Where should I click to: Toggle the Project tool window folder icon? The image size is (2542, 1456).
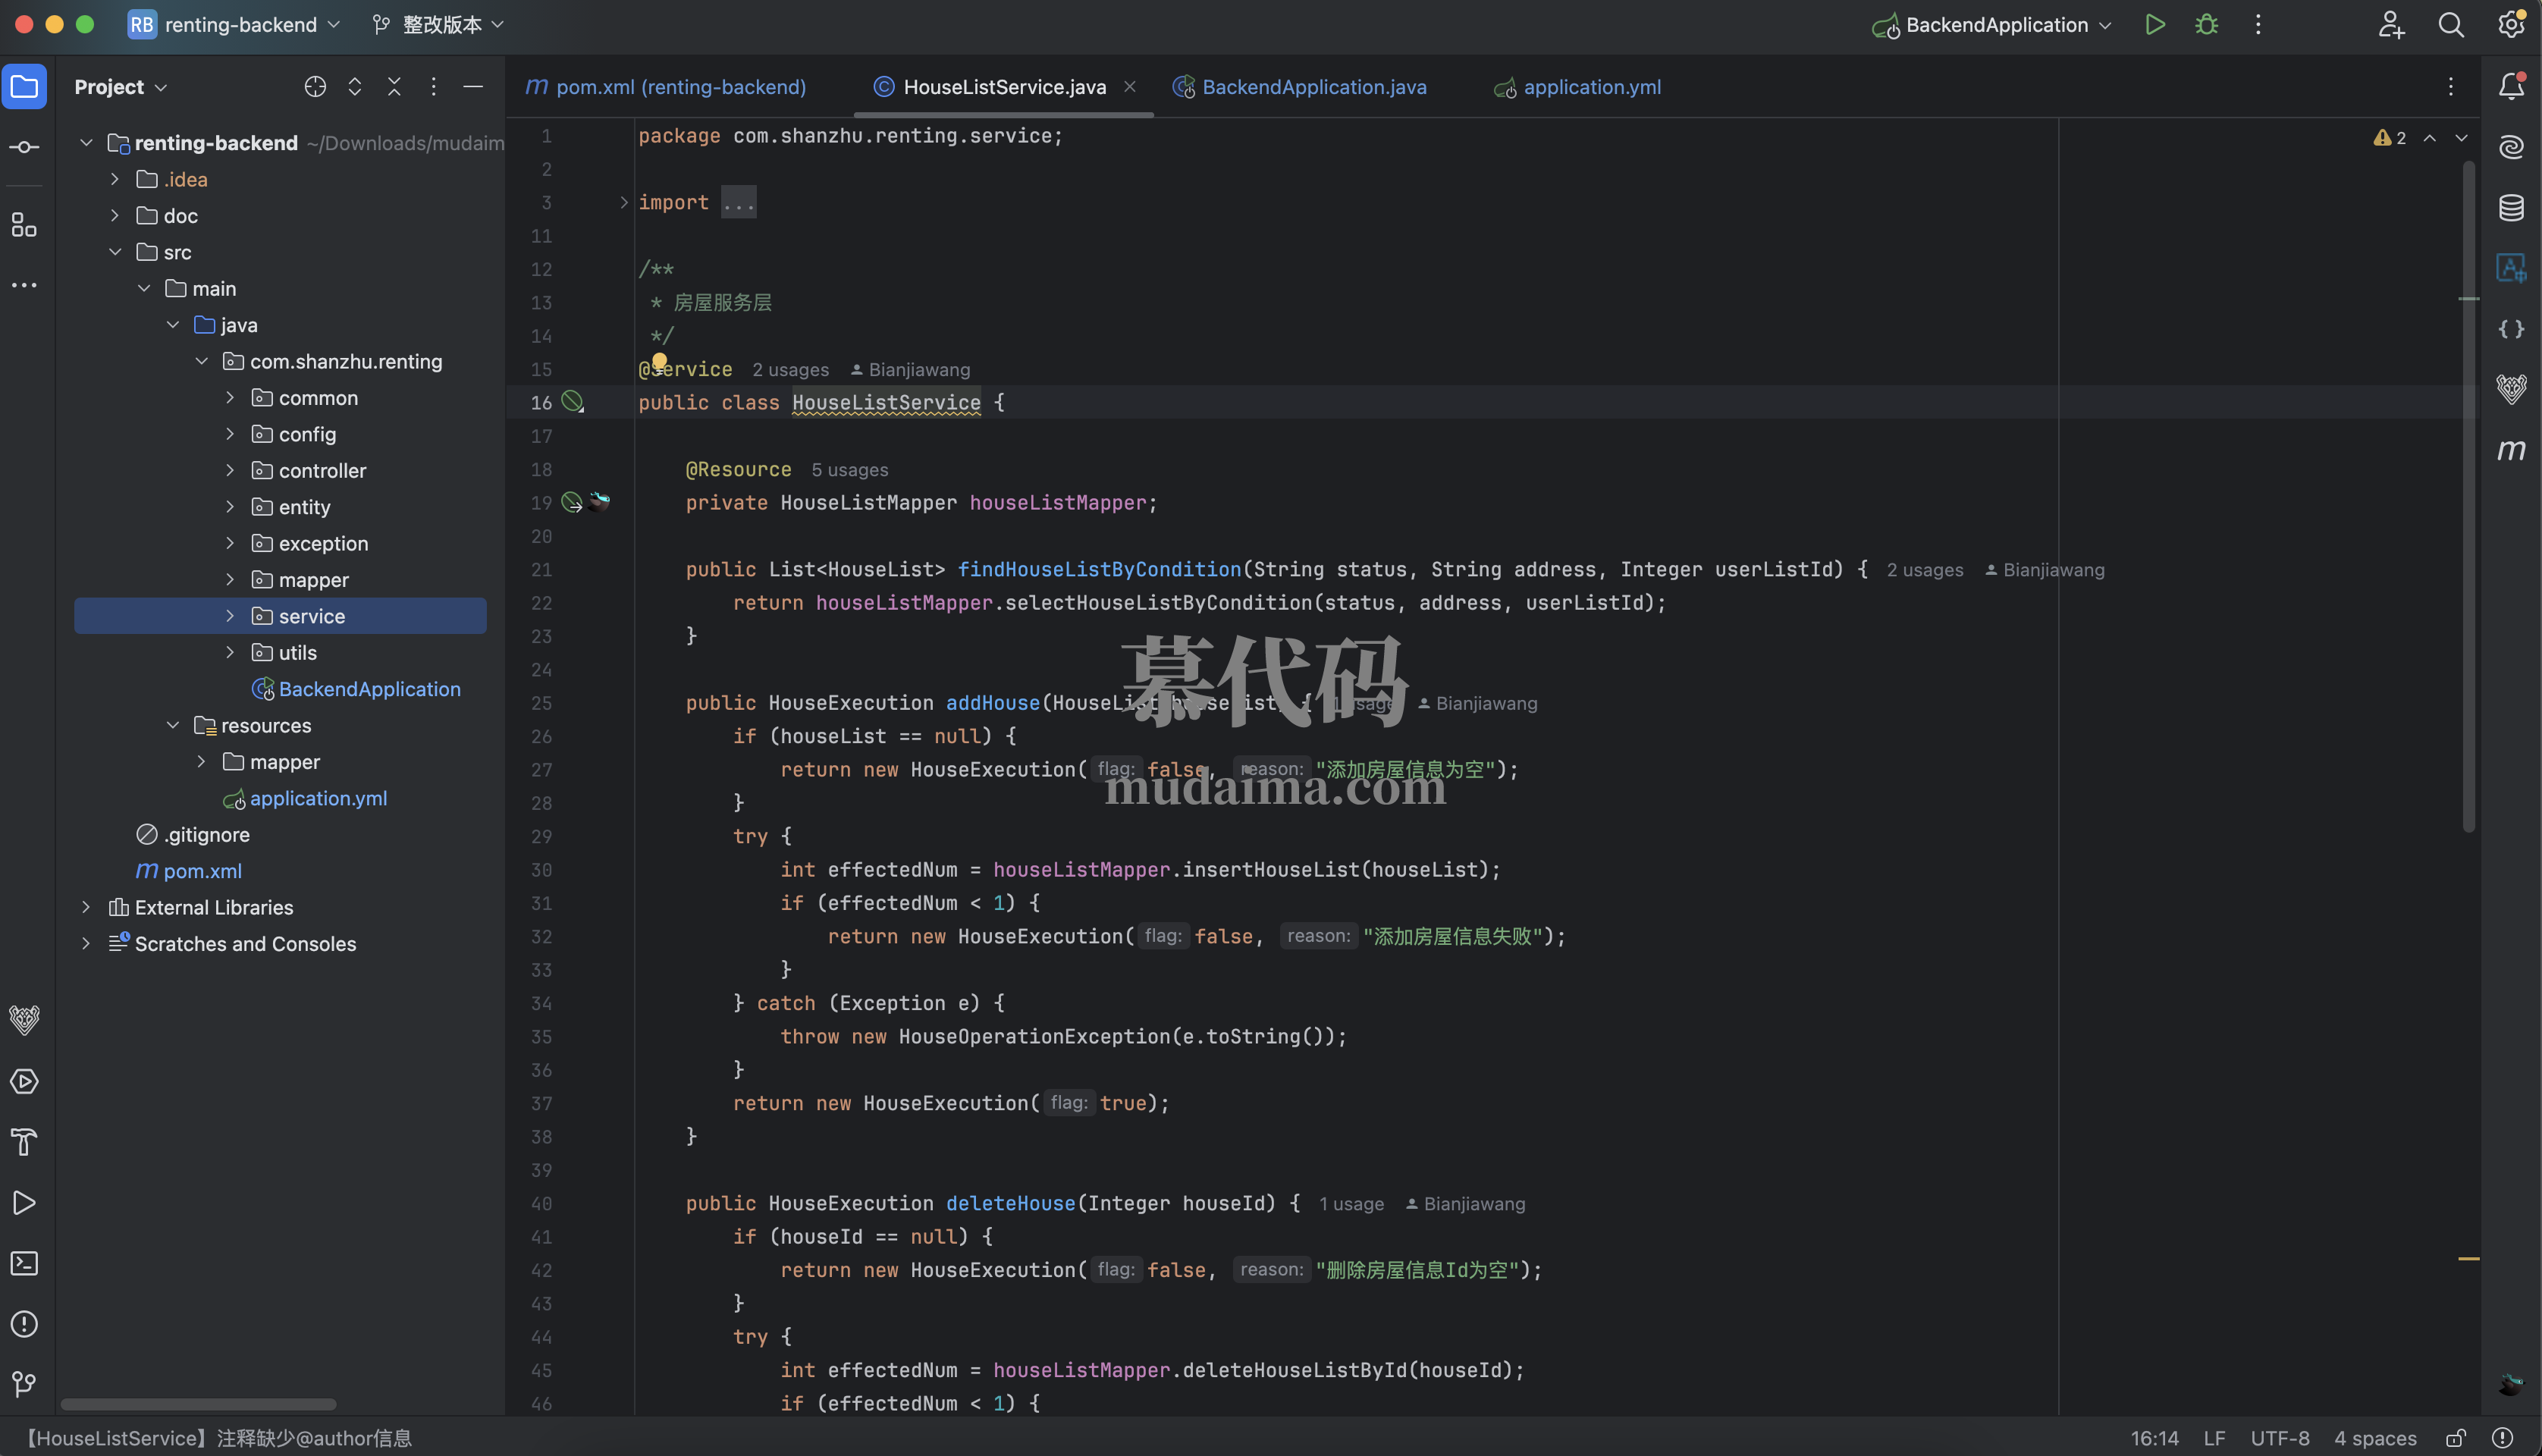[x=24, y=87]
